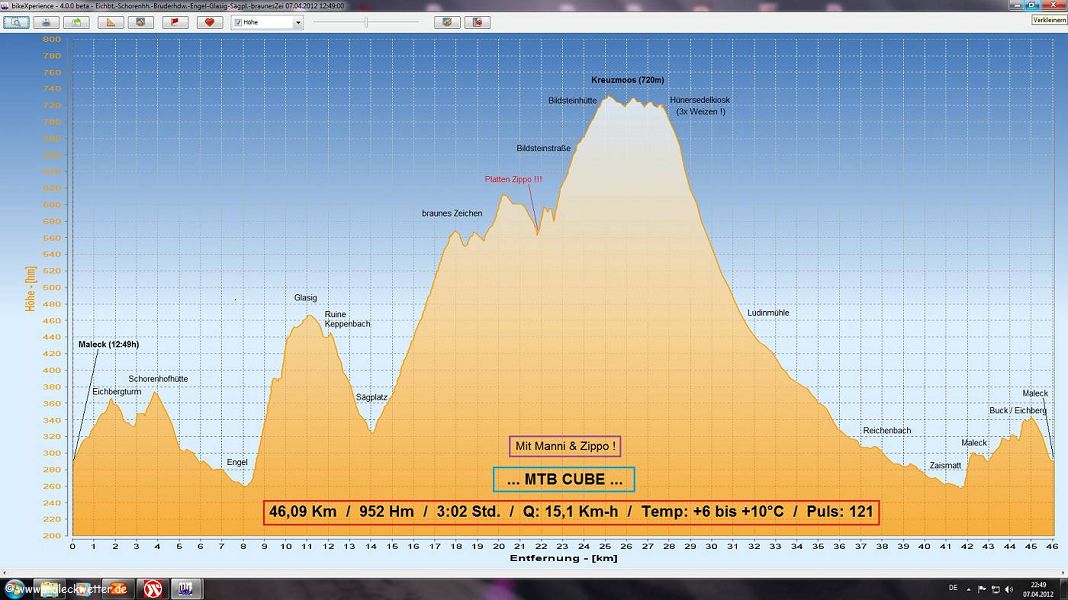Click the Kreuzmoos (720m) peak label
This screenshot has height=600, width=1068.
pyautogui.click(x=627, y=80)
